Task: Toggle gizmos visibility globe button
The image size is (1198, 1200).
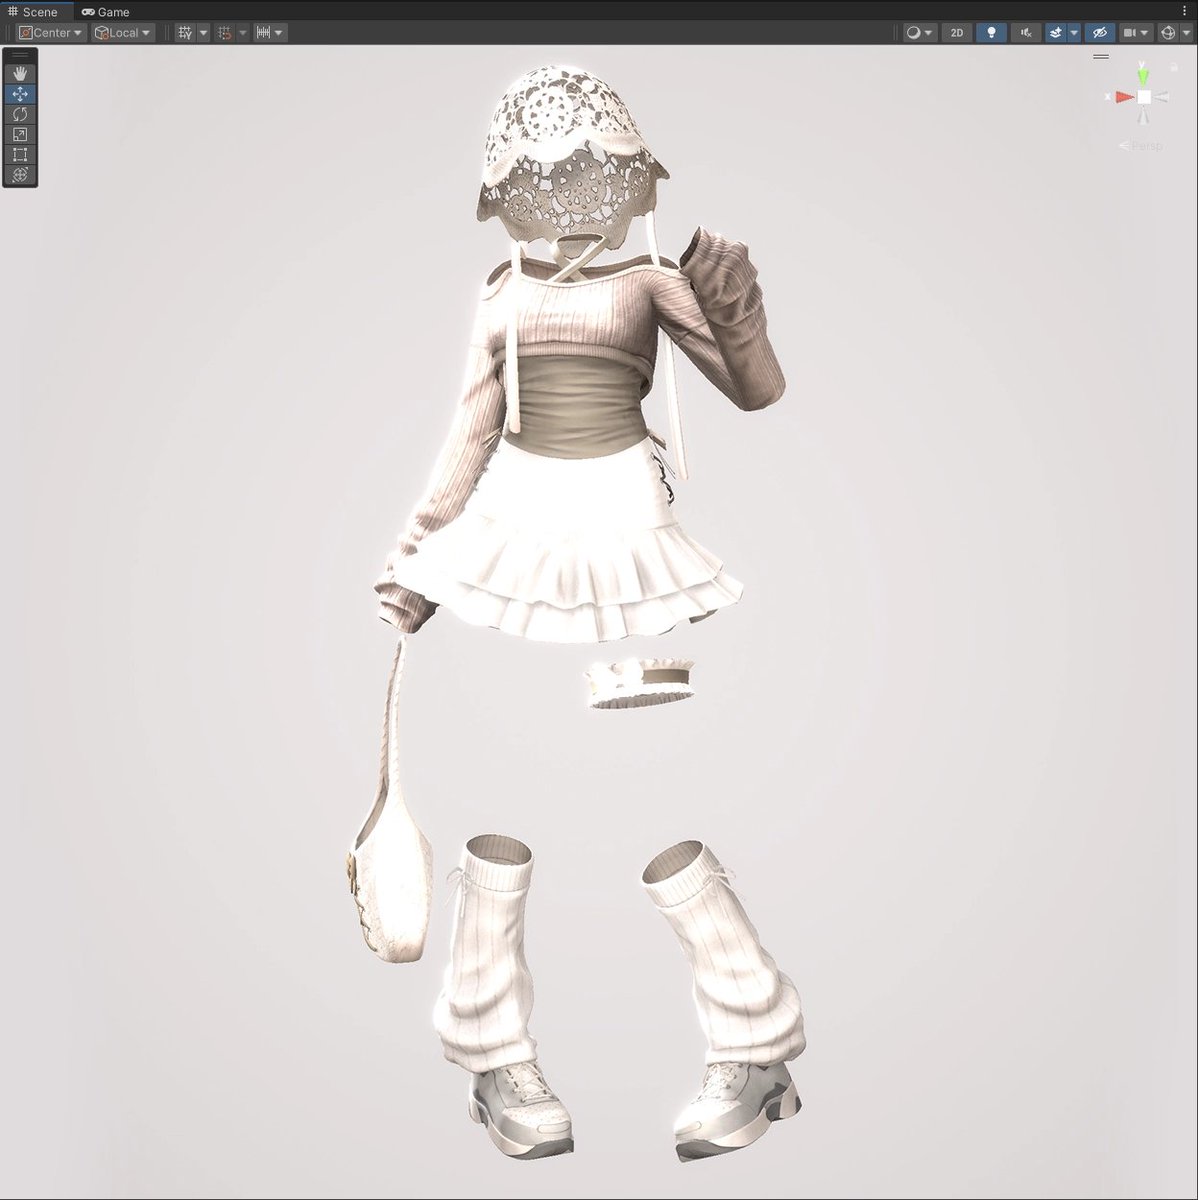Action: tap(1167, 33)
